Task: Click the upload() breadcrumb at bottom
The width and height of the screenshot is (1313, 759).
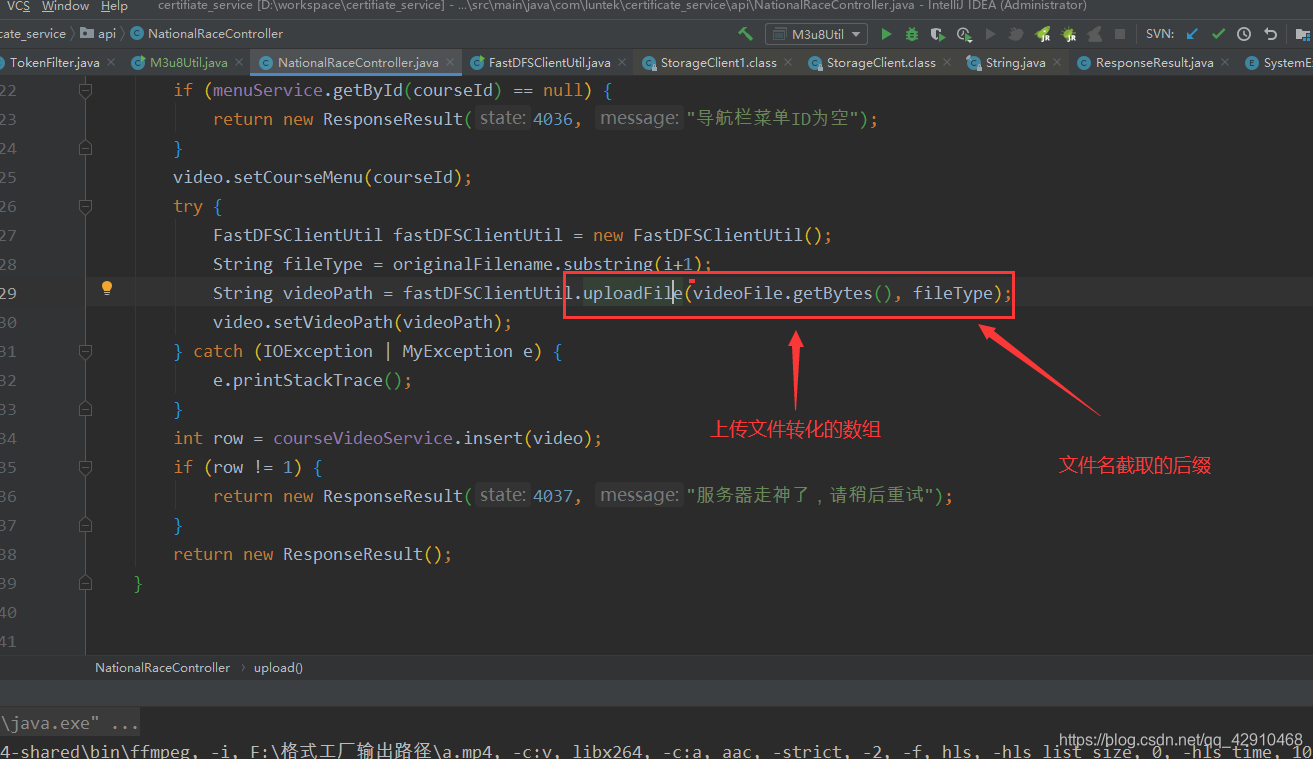Action: coord(278,667)
